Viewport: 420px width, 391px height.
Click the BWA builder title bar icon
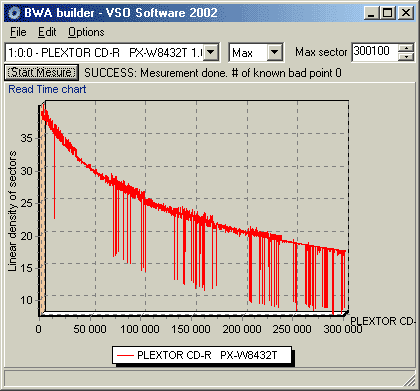coord(14,13)
